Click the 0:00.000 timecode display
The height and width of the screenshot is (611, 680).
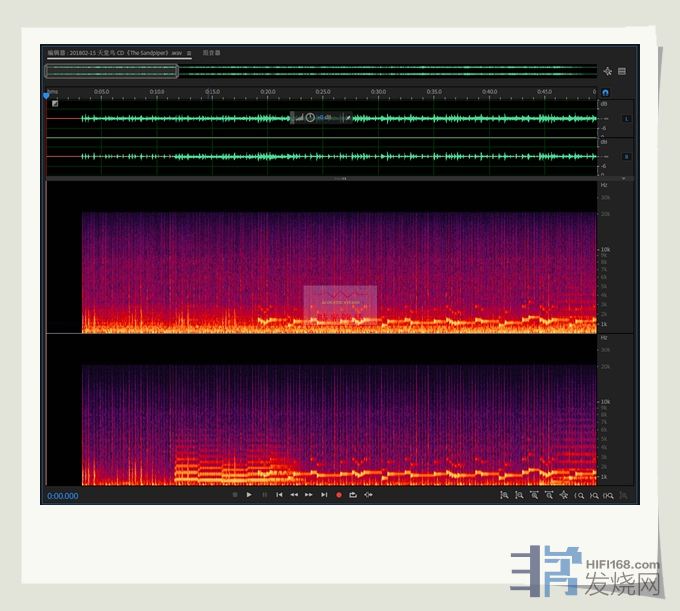pyautogui.click(x=62, y=496)
